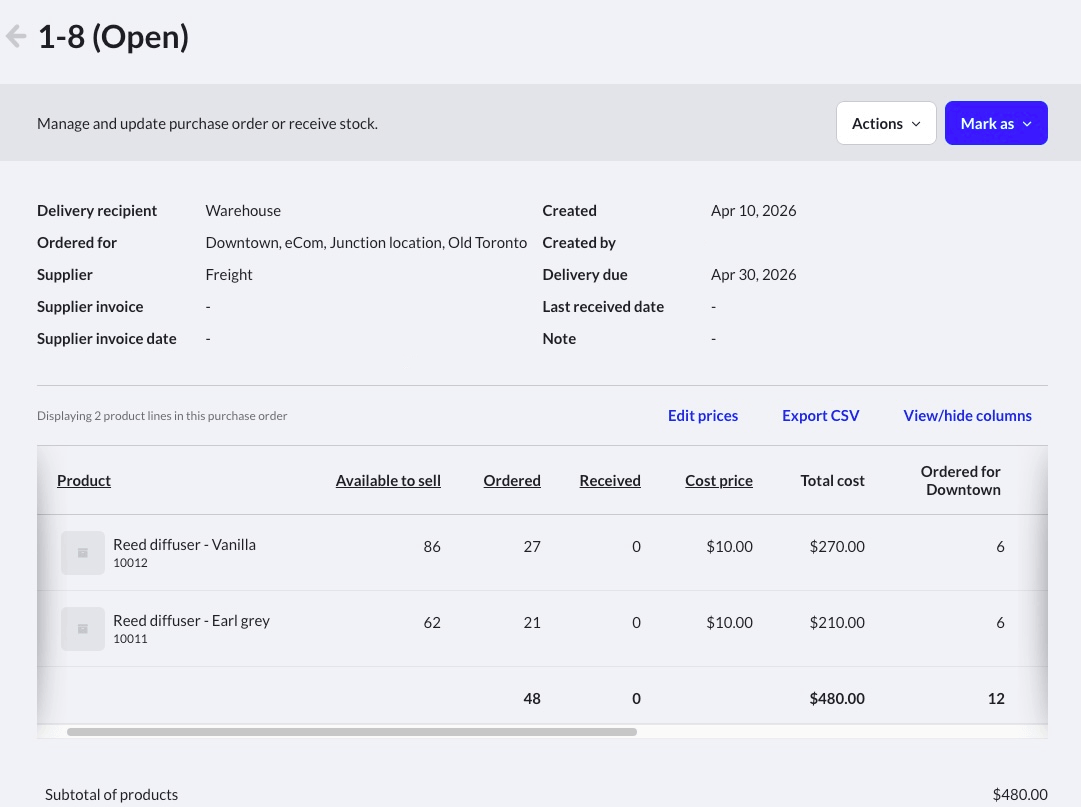The width and height of the screenshot is (1081, 807).
Task: Click the SKU 10012 text
Action: click(x=130, y=562)
